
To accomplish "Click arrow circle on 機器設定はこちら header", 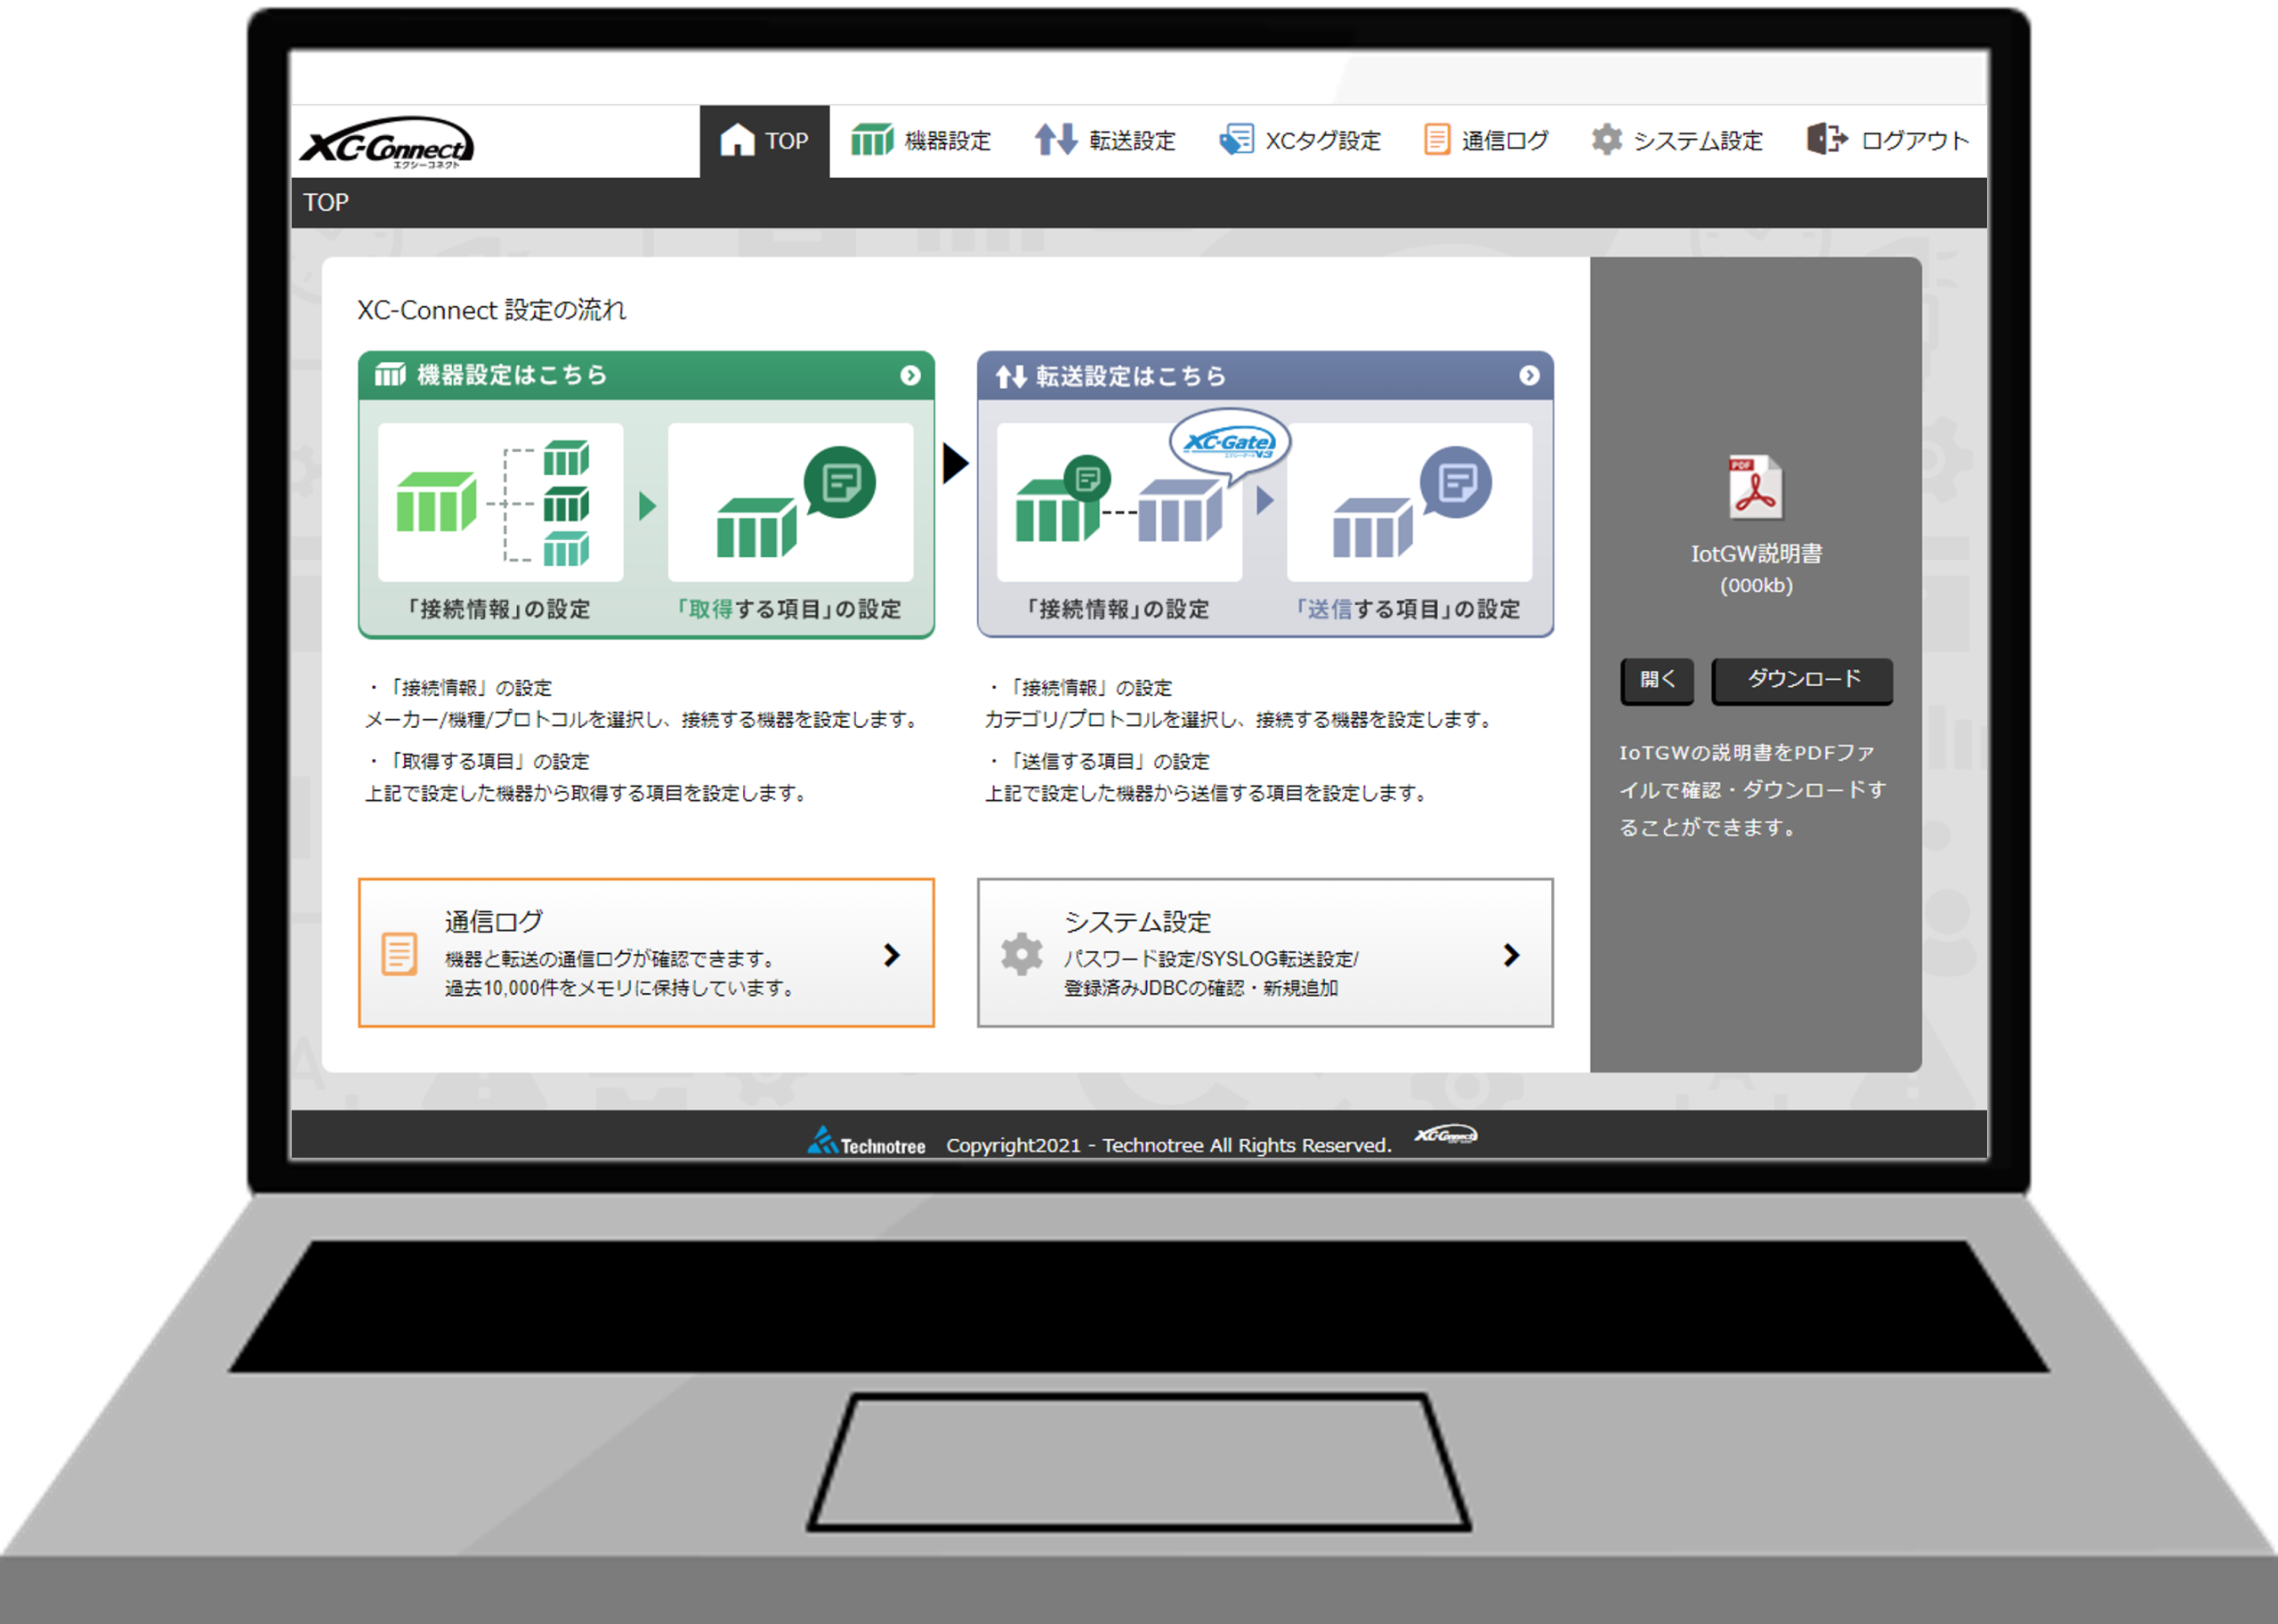I will 910,375.
